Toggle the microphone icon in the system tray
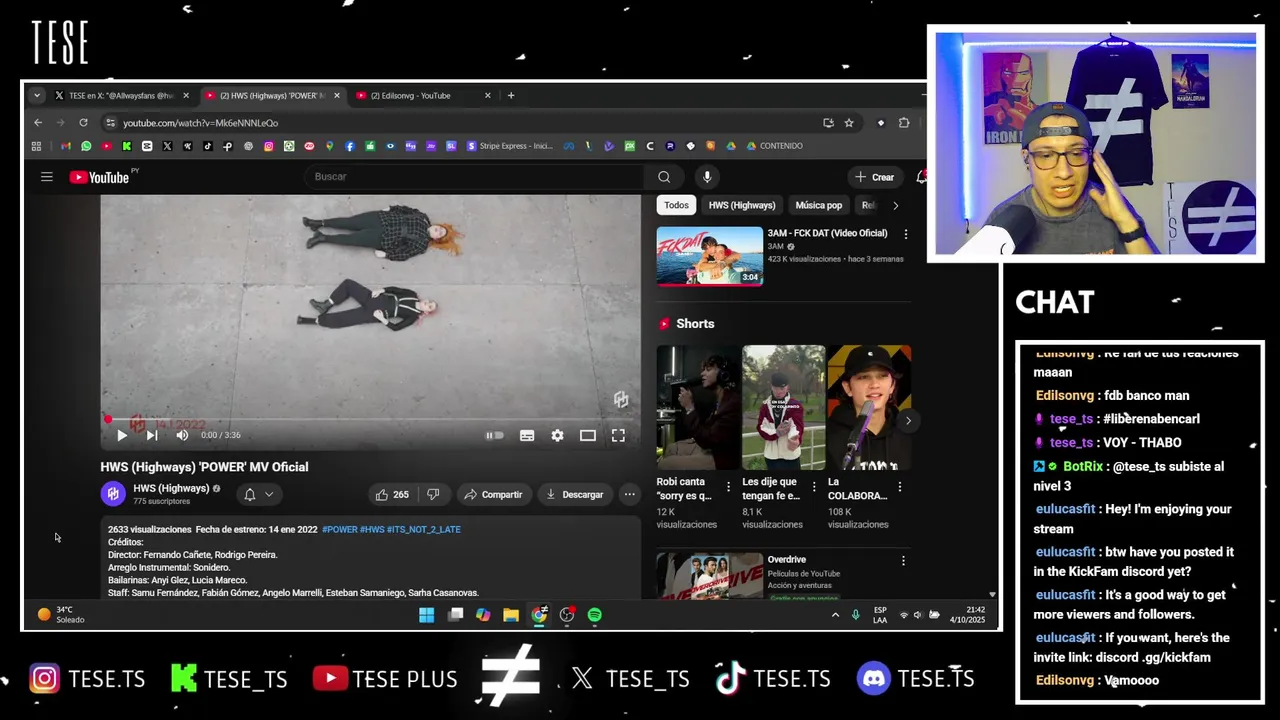This screenshot has height=720, width=1280. 855,615
